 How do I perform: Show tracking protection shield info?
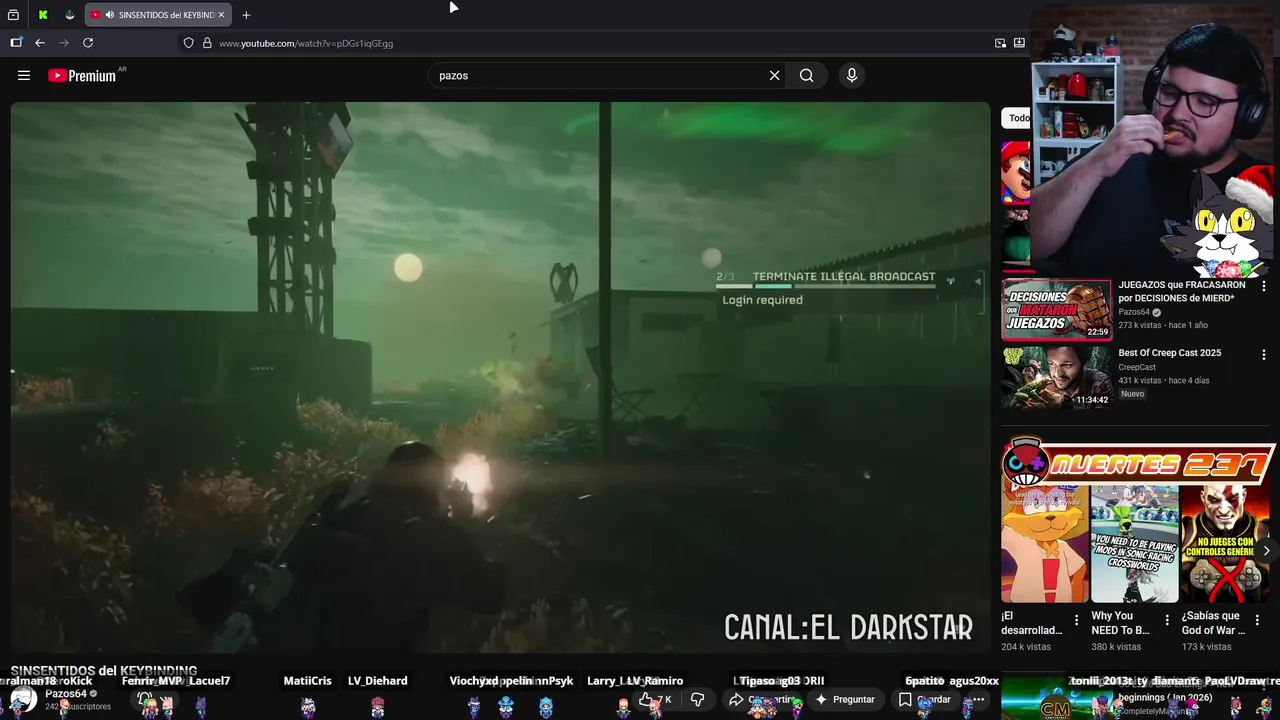188,43
